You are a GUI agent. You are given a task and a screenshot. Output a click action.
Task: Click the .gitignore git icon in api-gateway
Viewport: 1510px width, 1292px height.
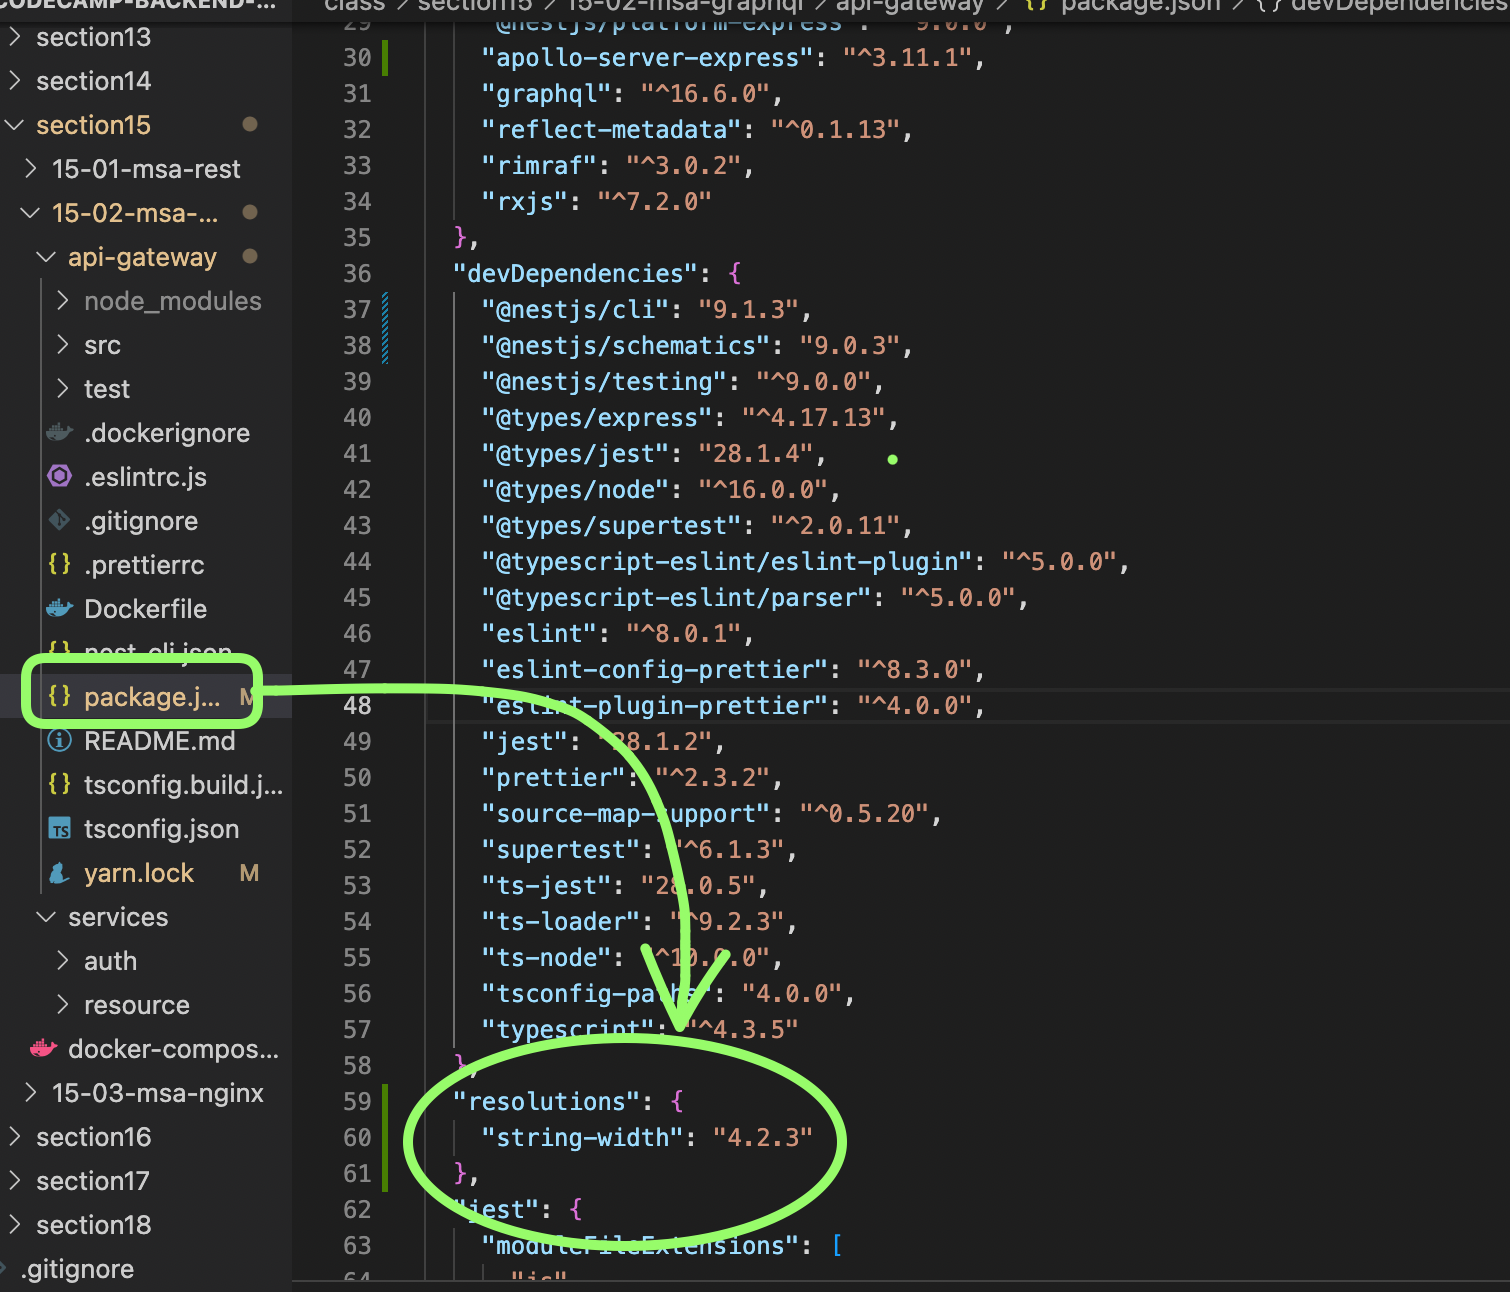tap(60, 521)
